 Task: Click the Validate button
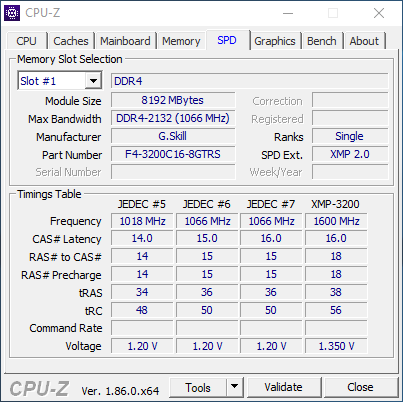[x=284, y=387]
